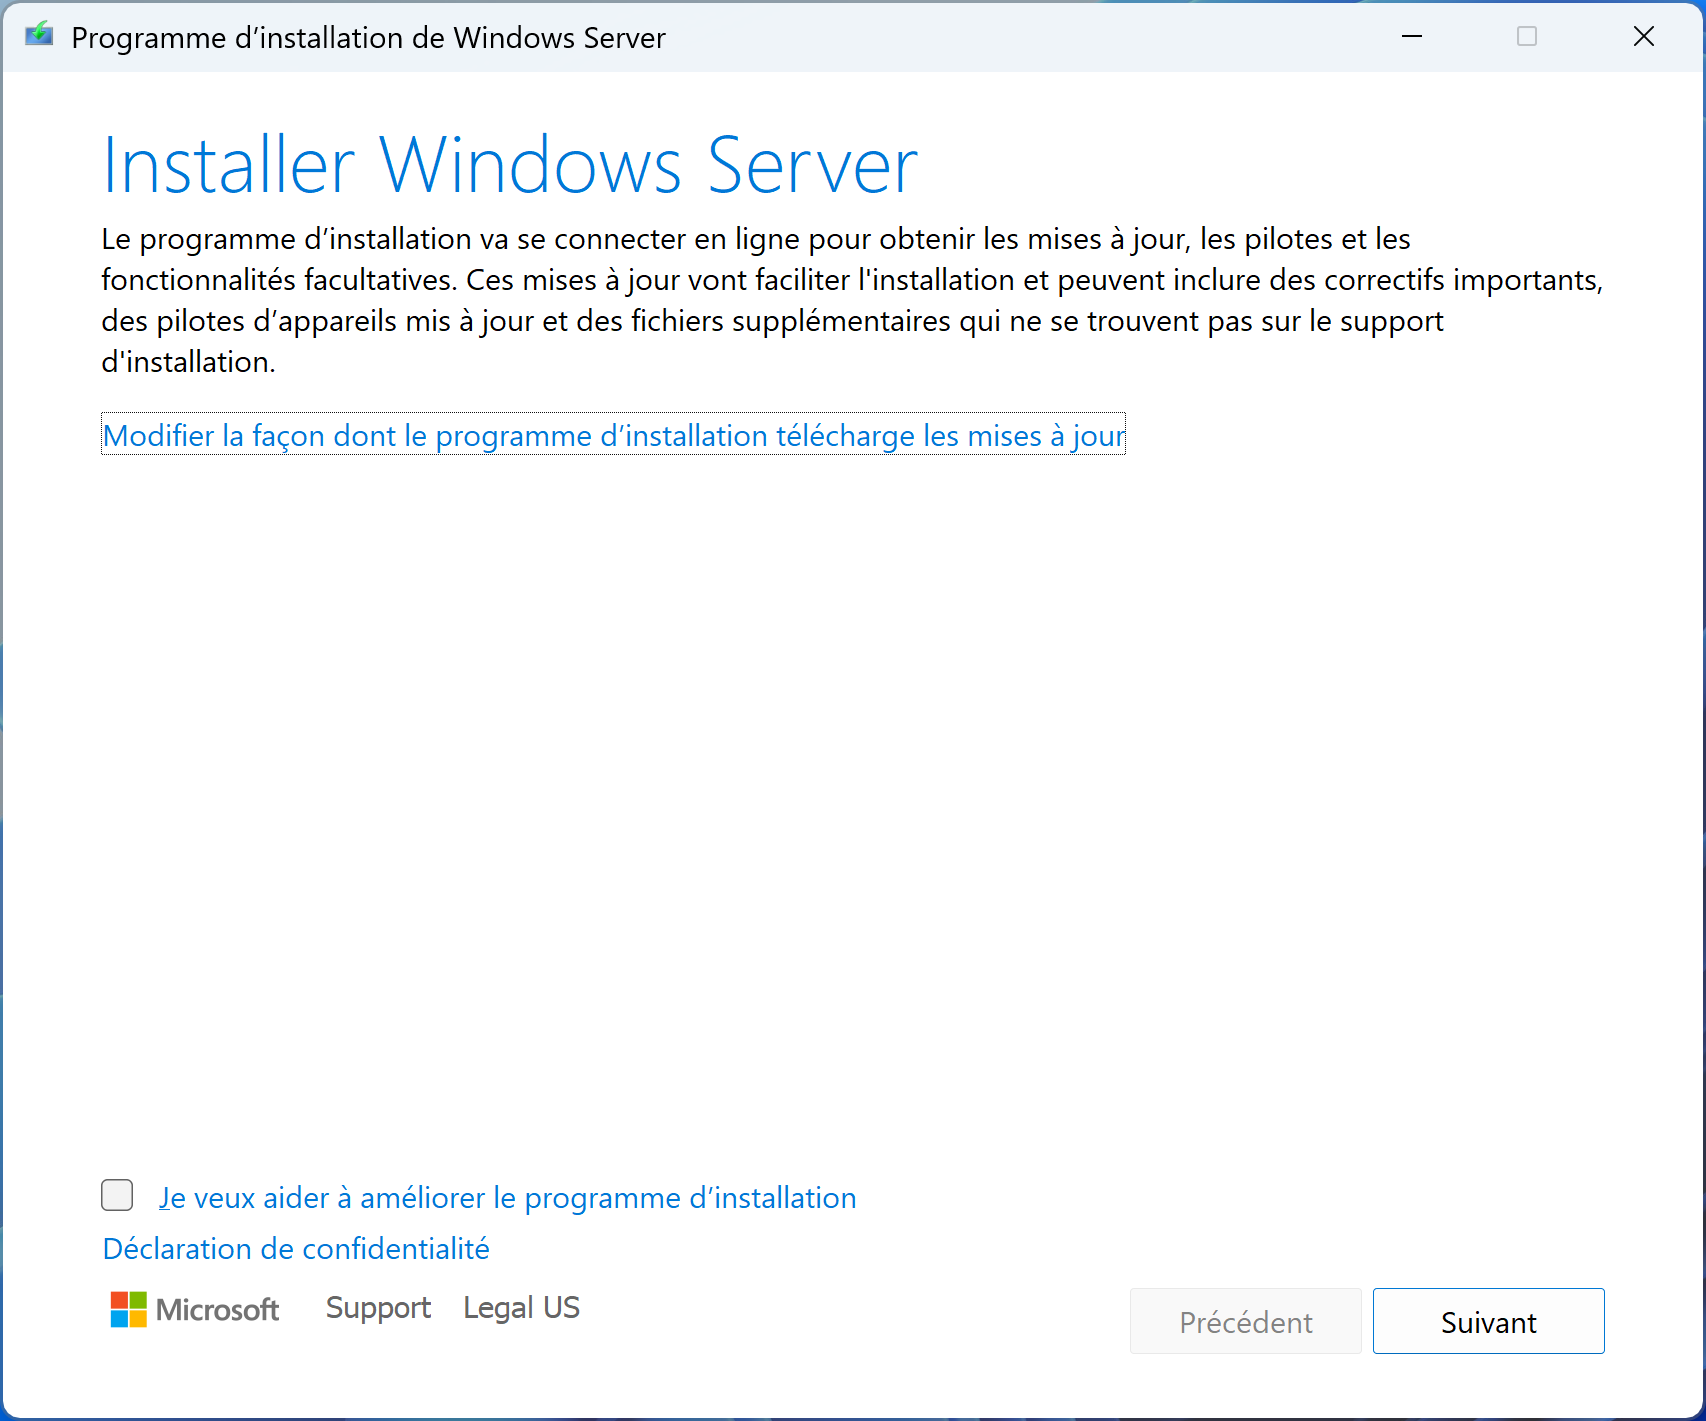Open the Legal US link
The height and width of the screenshot is (1421, 1706).
pos(521,1308)
